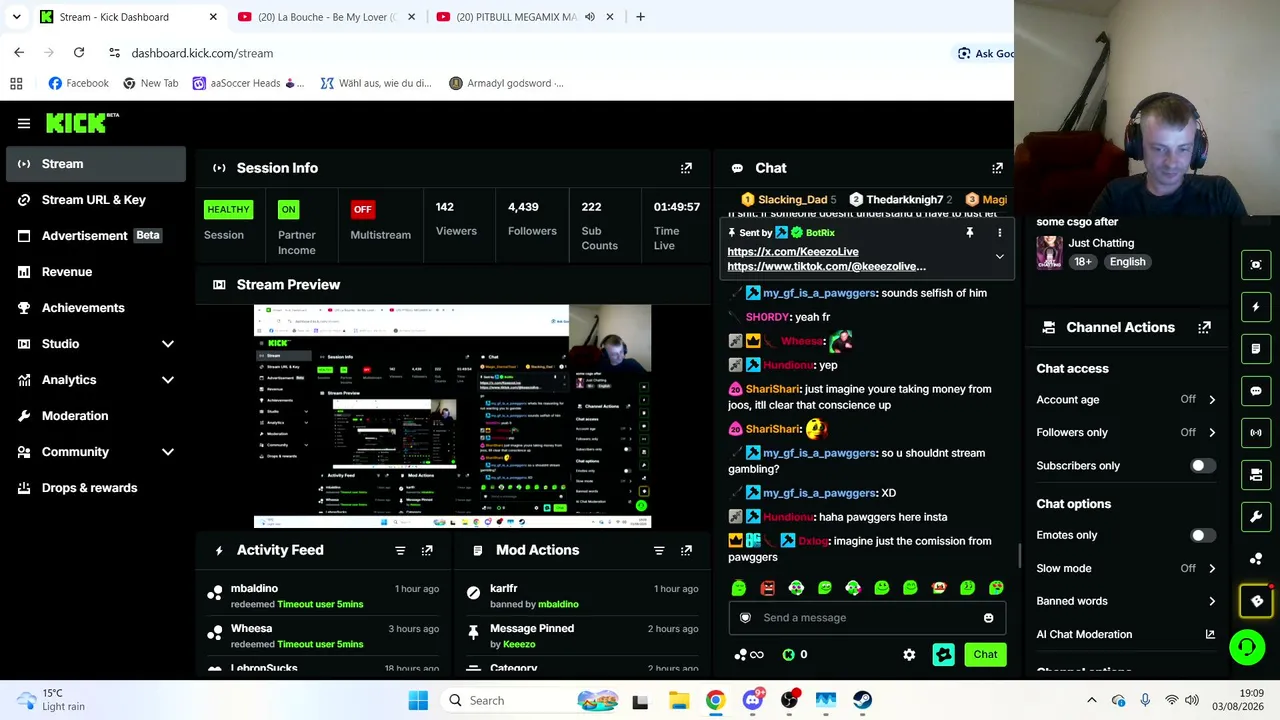Open Drops & rewards page
The image size is (1280, 720).
click(96, 488)
